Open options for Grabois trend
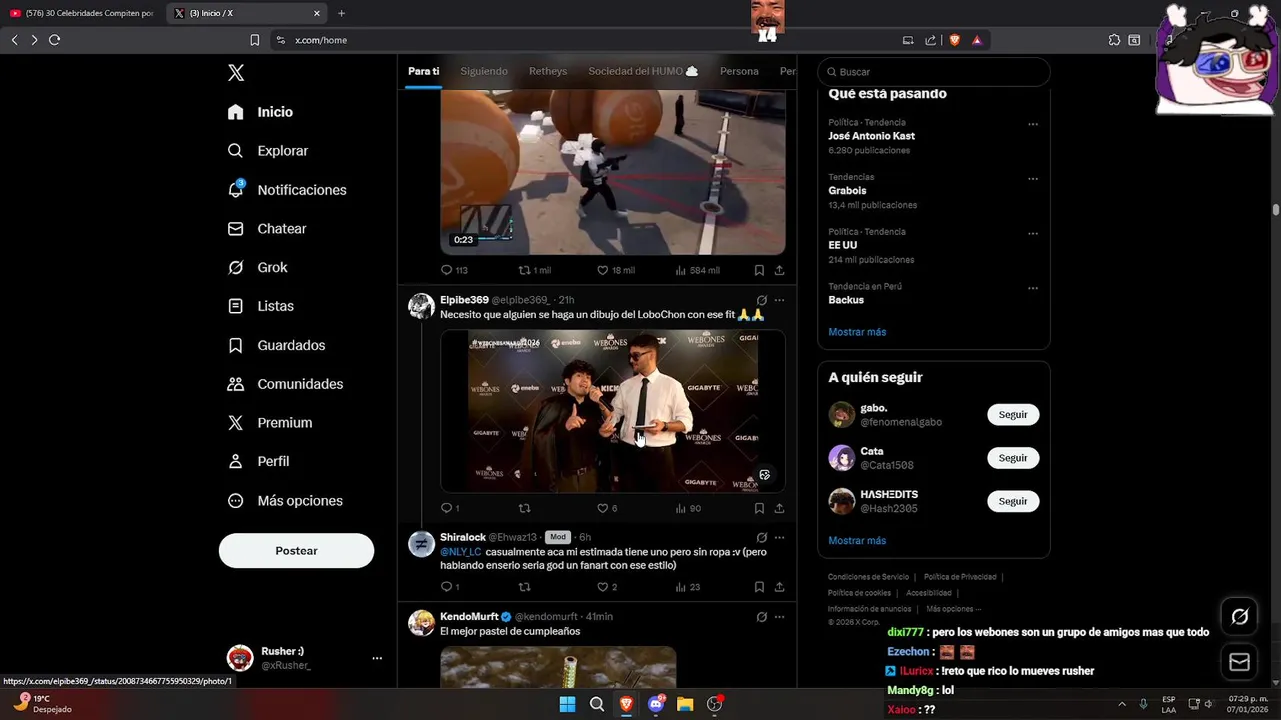 point(1033,179)
